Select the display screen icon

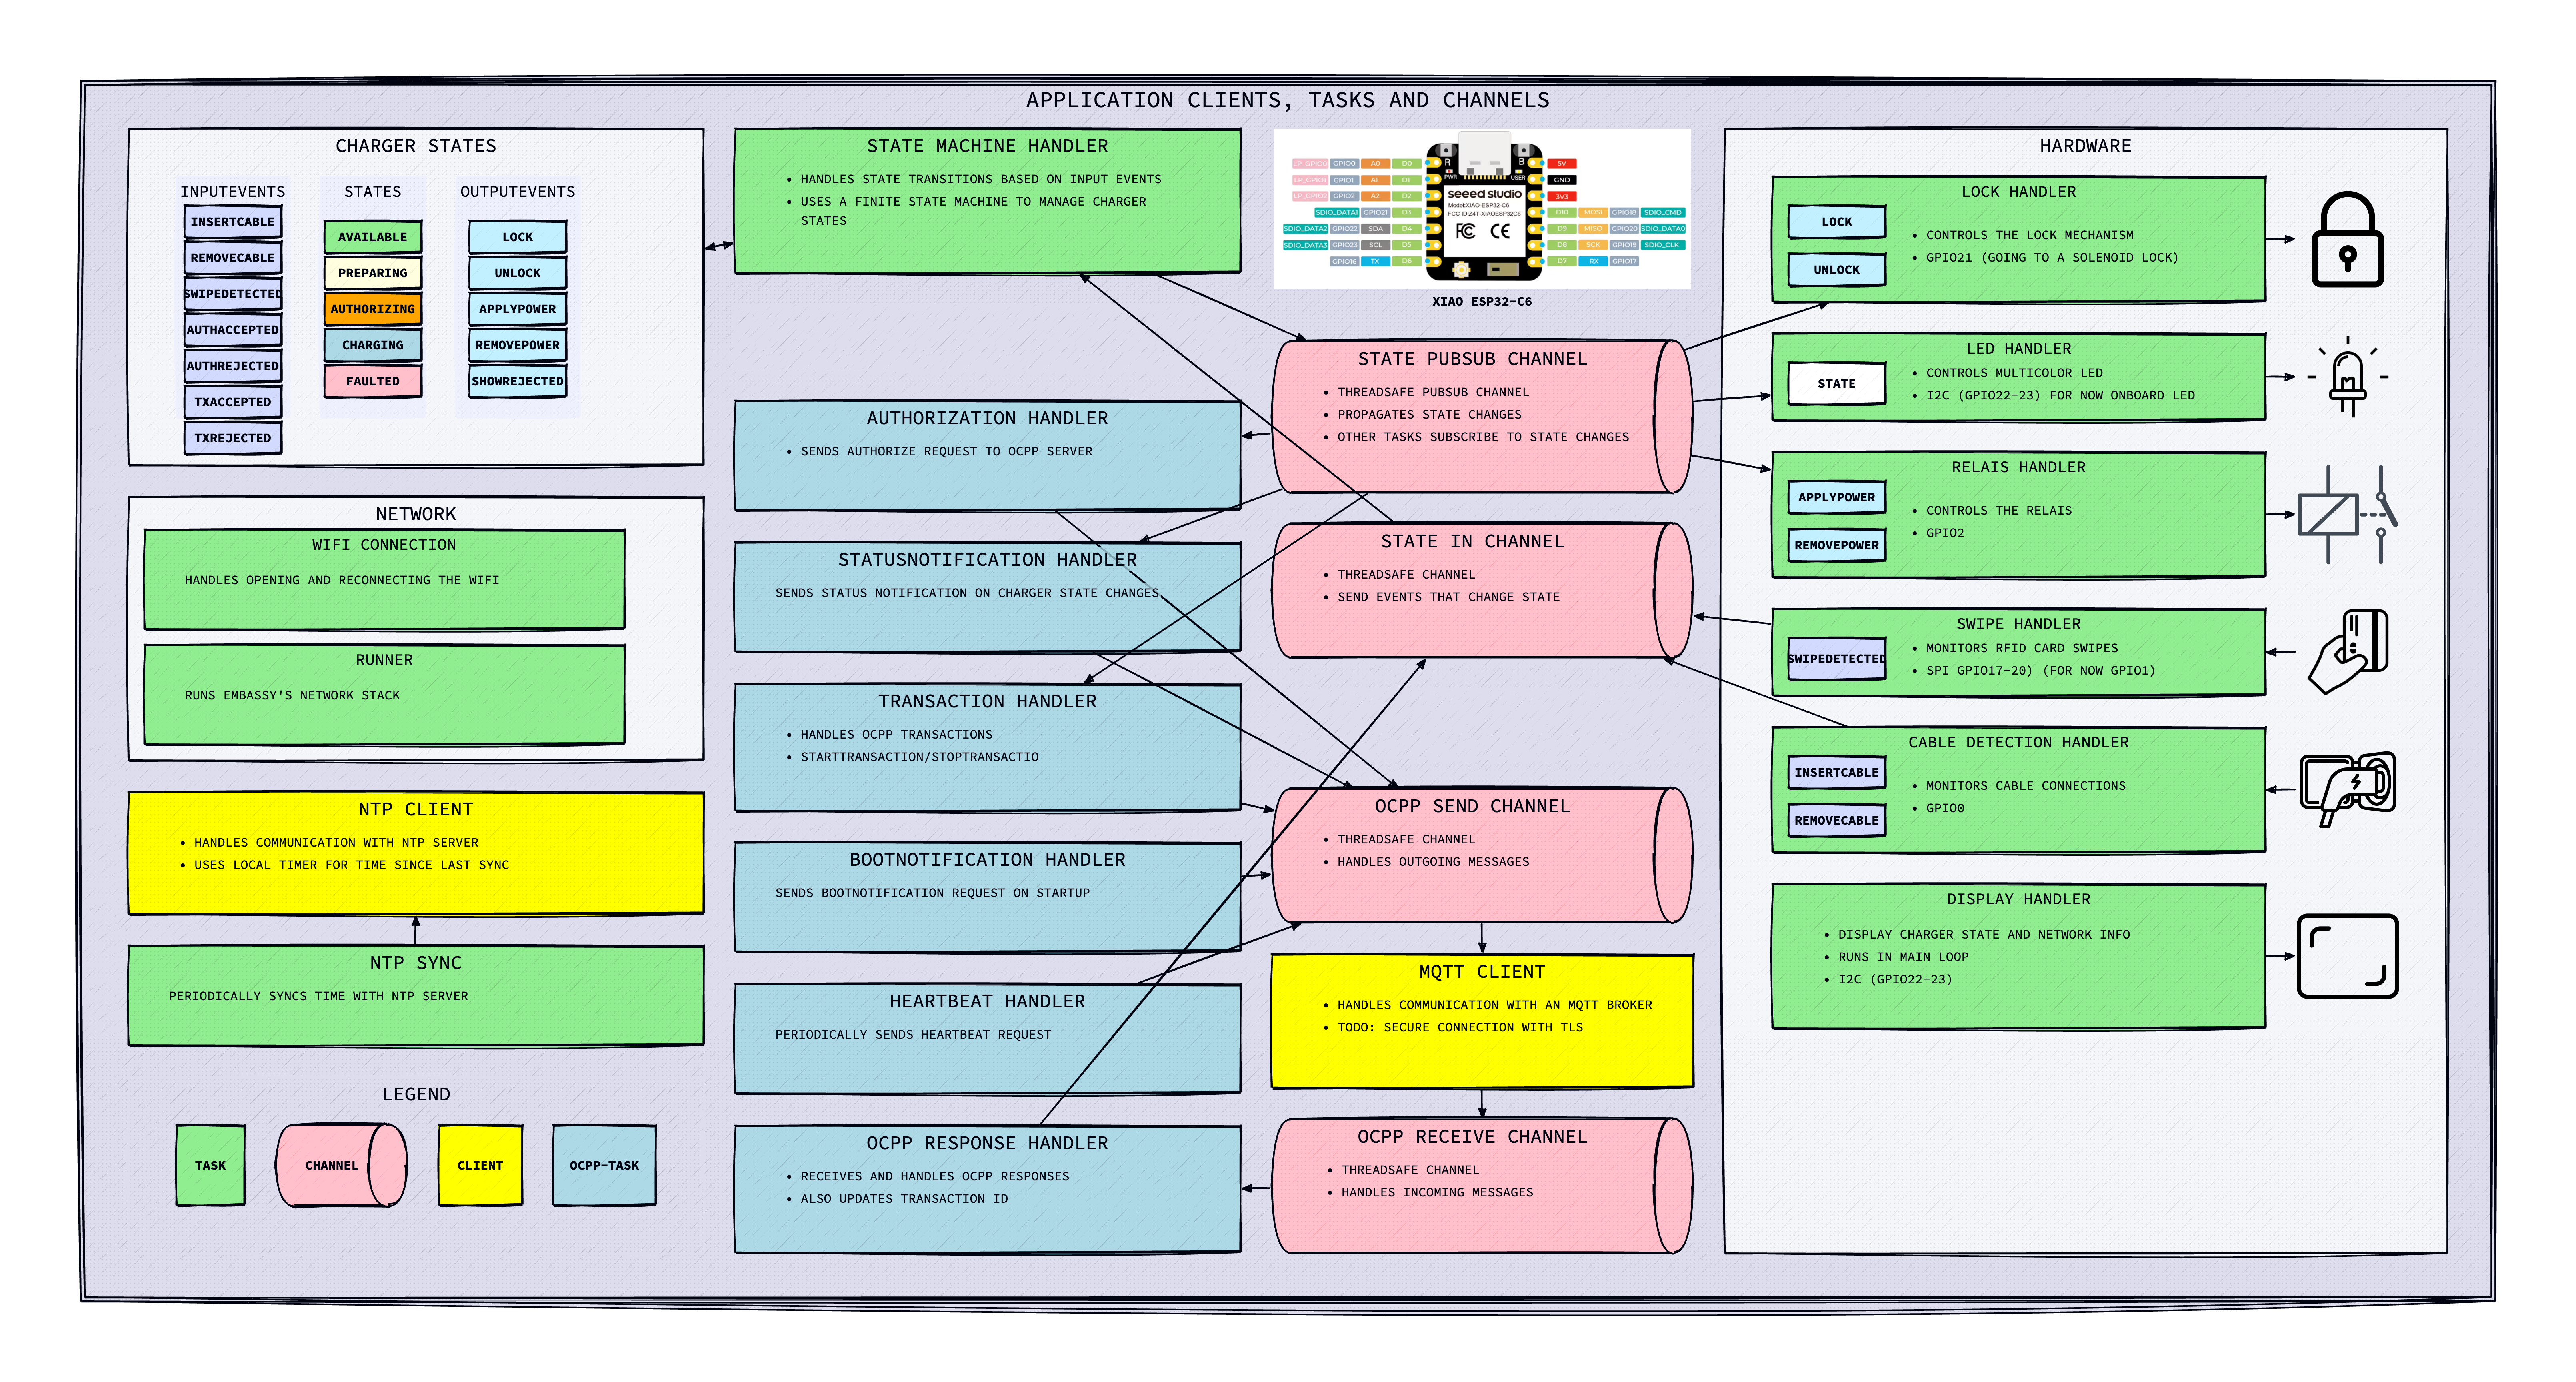[2347, 956]
